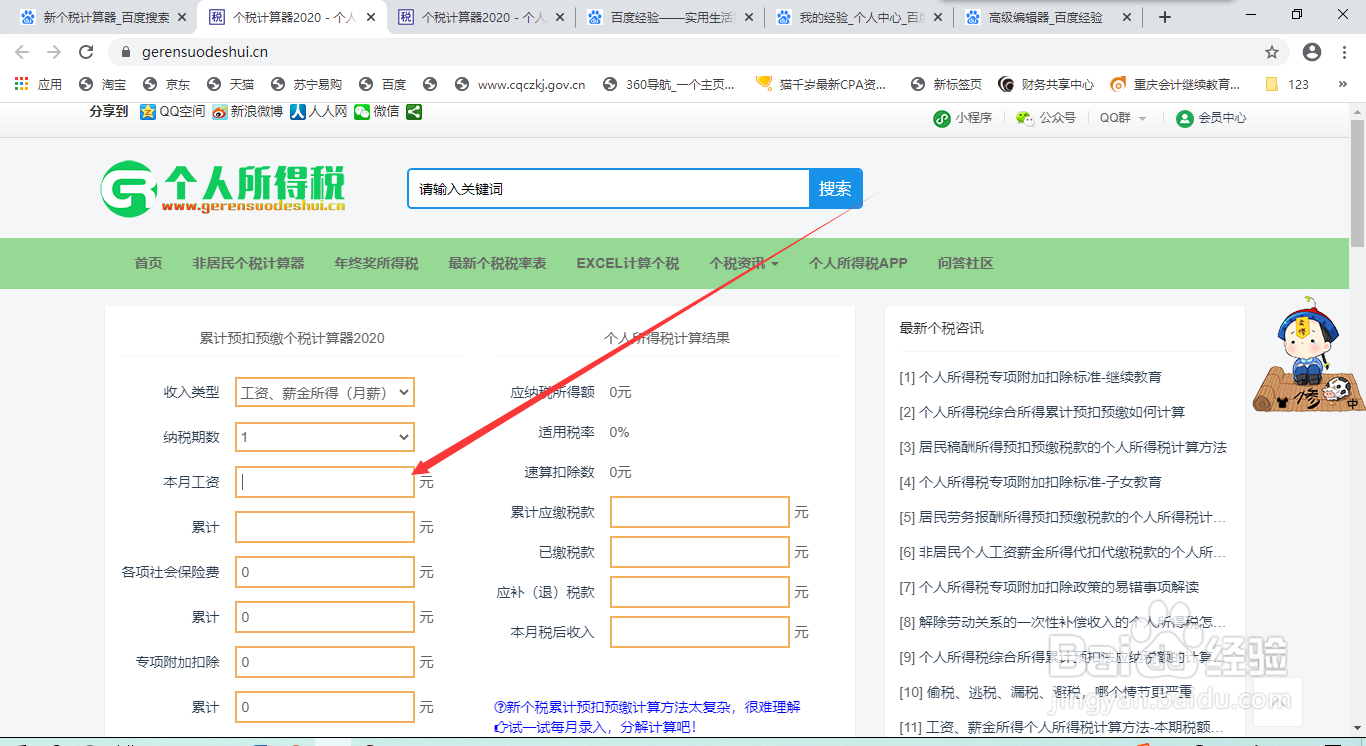The image size is (1366, 746).
Task: Open the Chrome profile avatar icon
Action: click(x=1312, y=52)
